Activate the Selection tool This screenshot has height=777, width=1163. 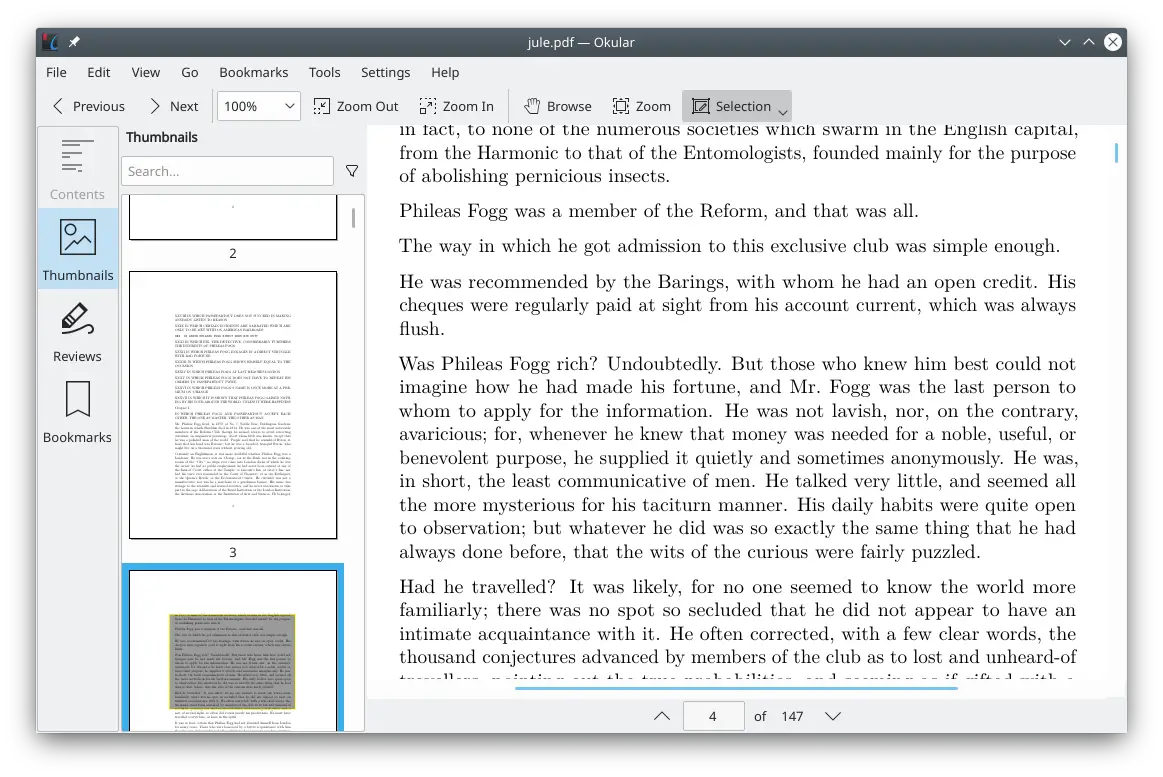click(x=731, y=106)
